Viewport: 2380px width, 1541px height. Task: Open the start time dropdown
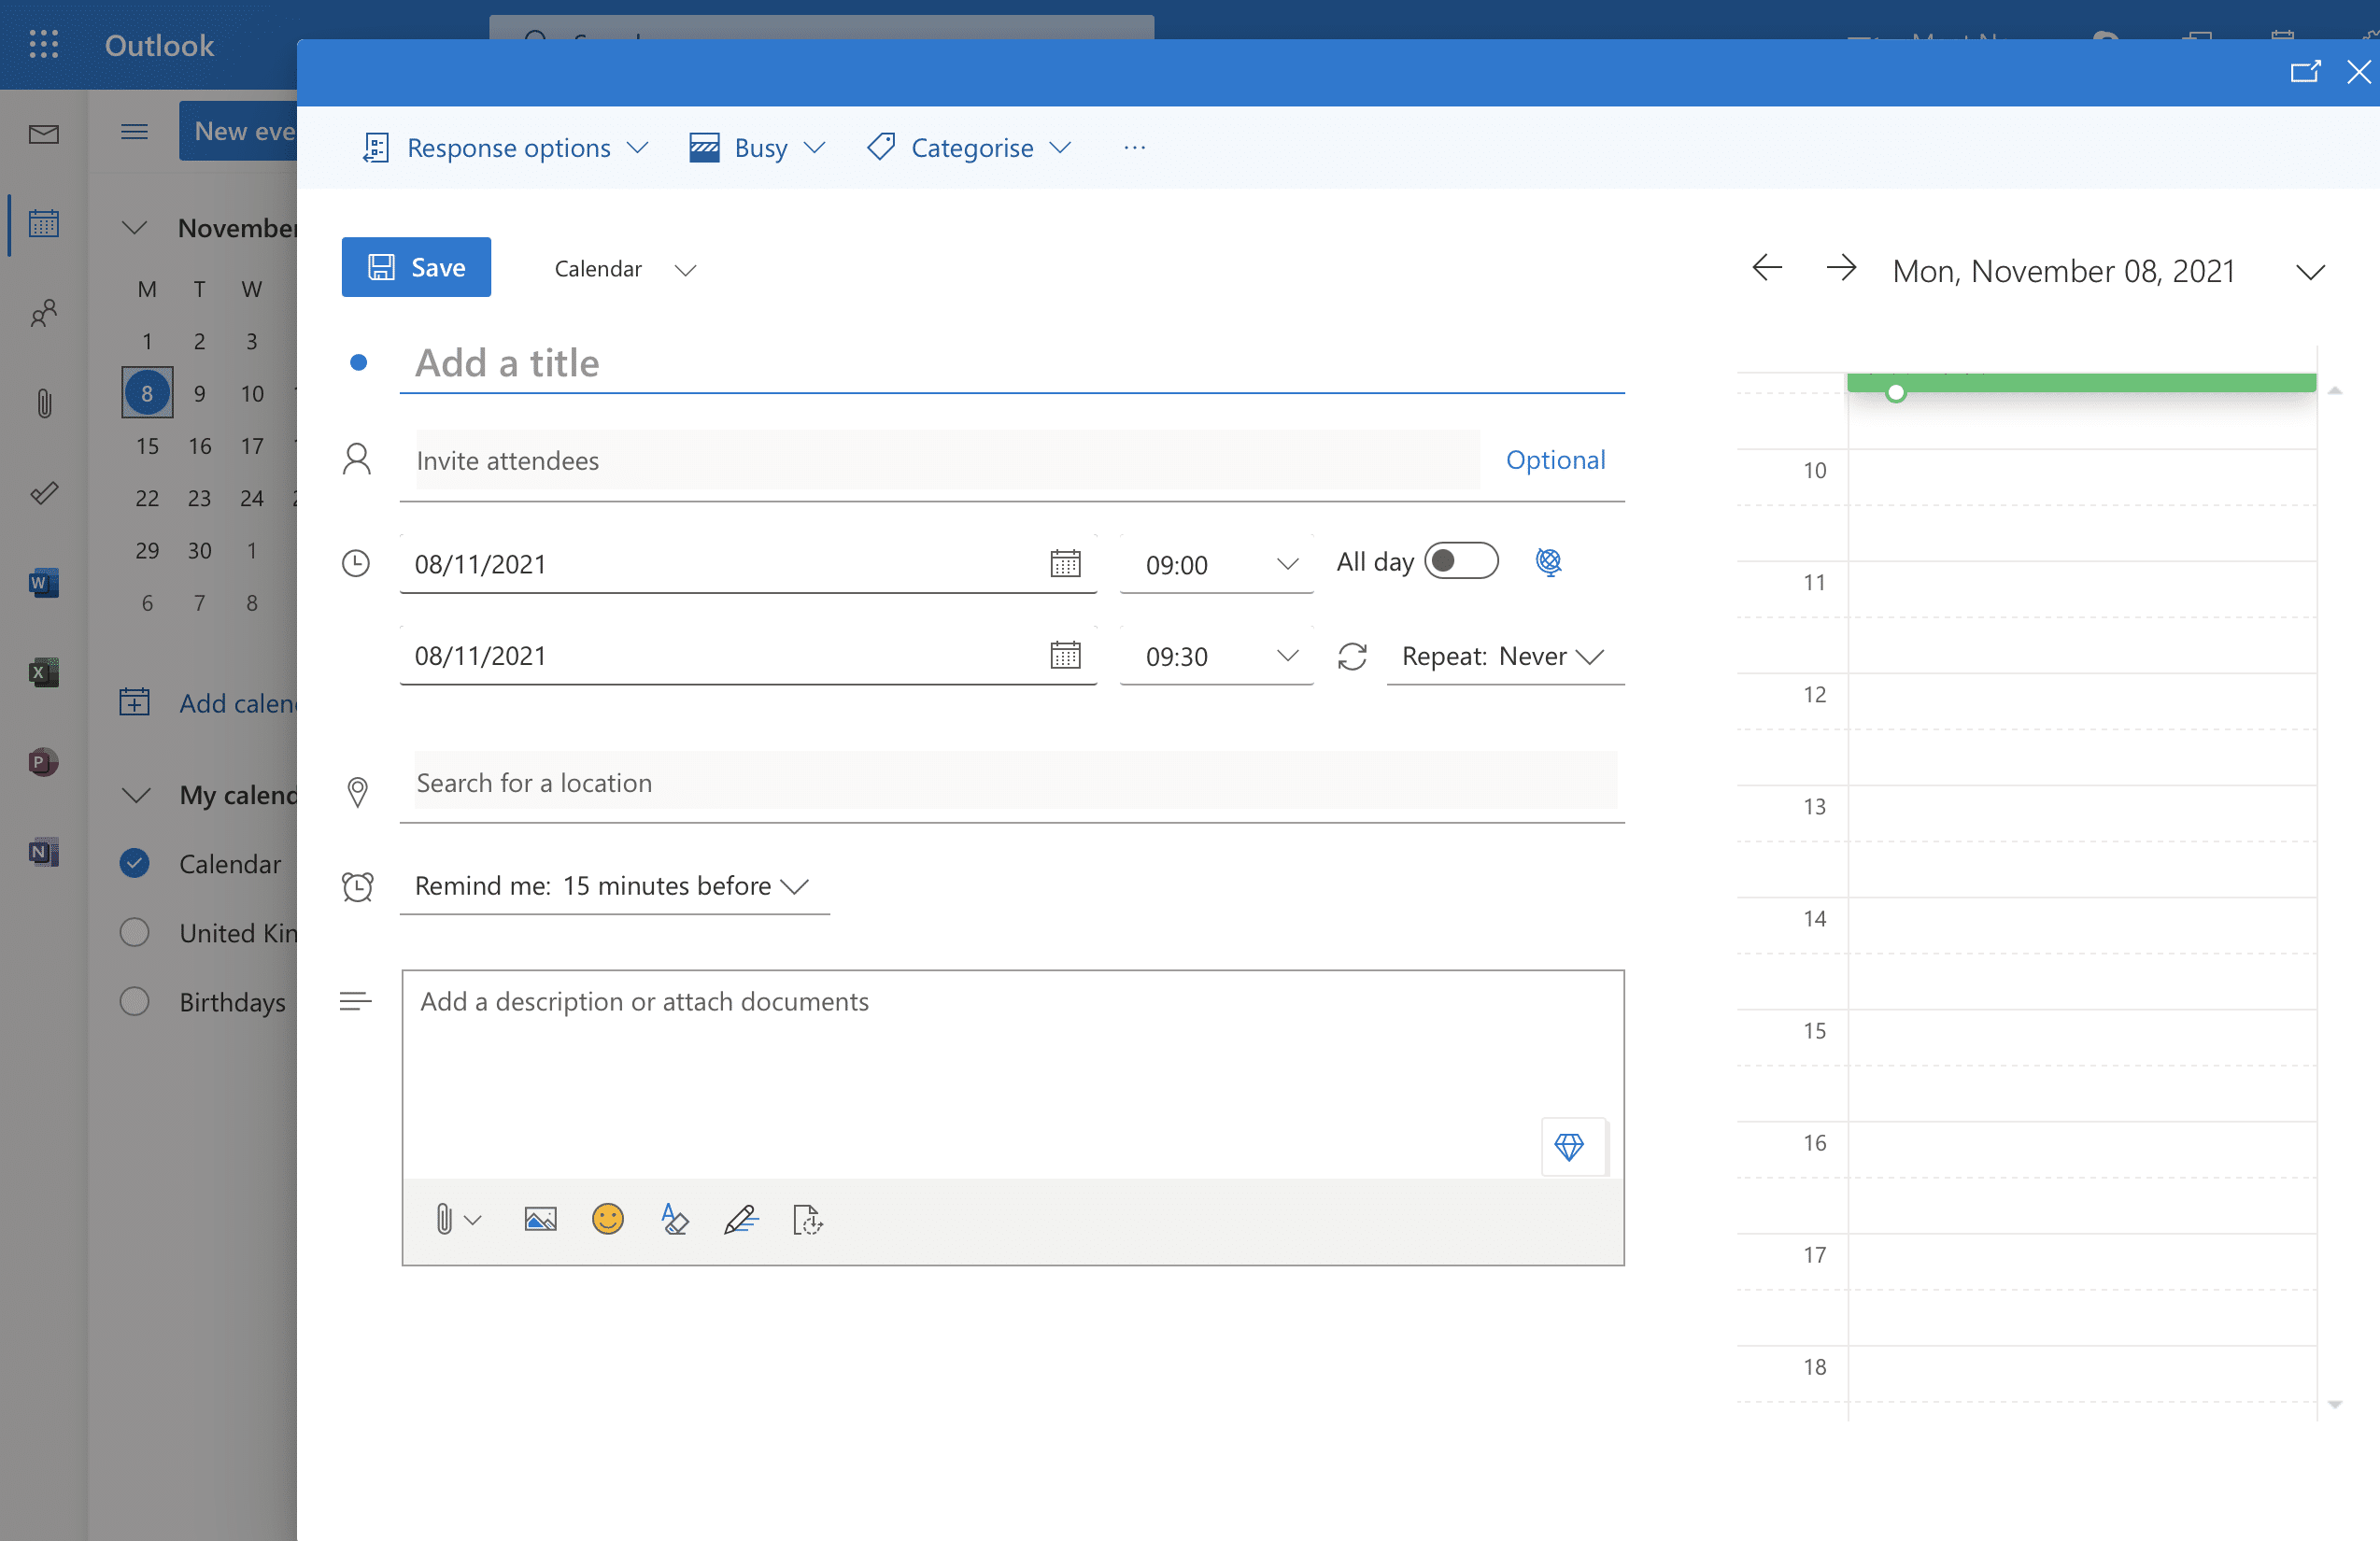pyautogui.click(x=1288, y=563)
